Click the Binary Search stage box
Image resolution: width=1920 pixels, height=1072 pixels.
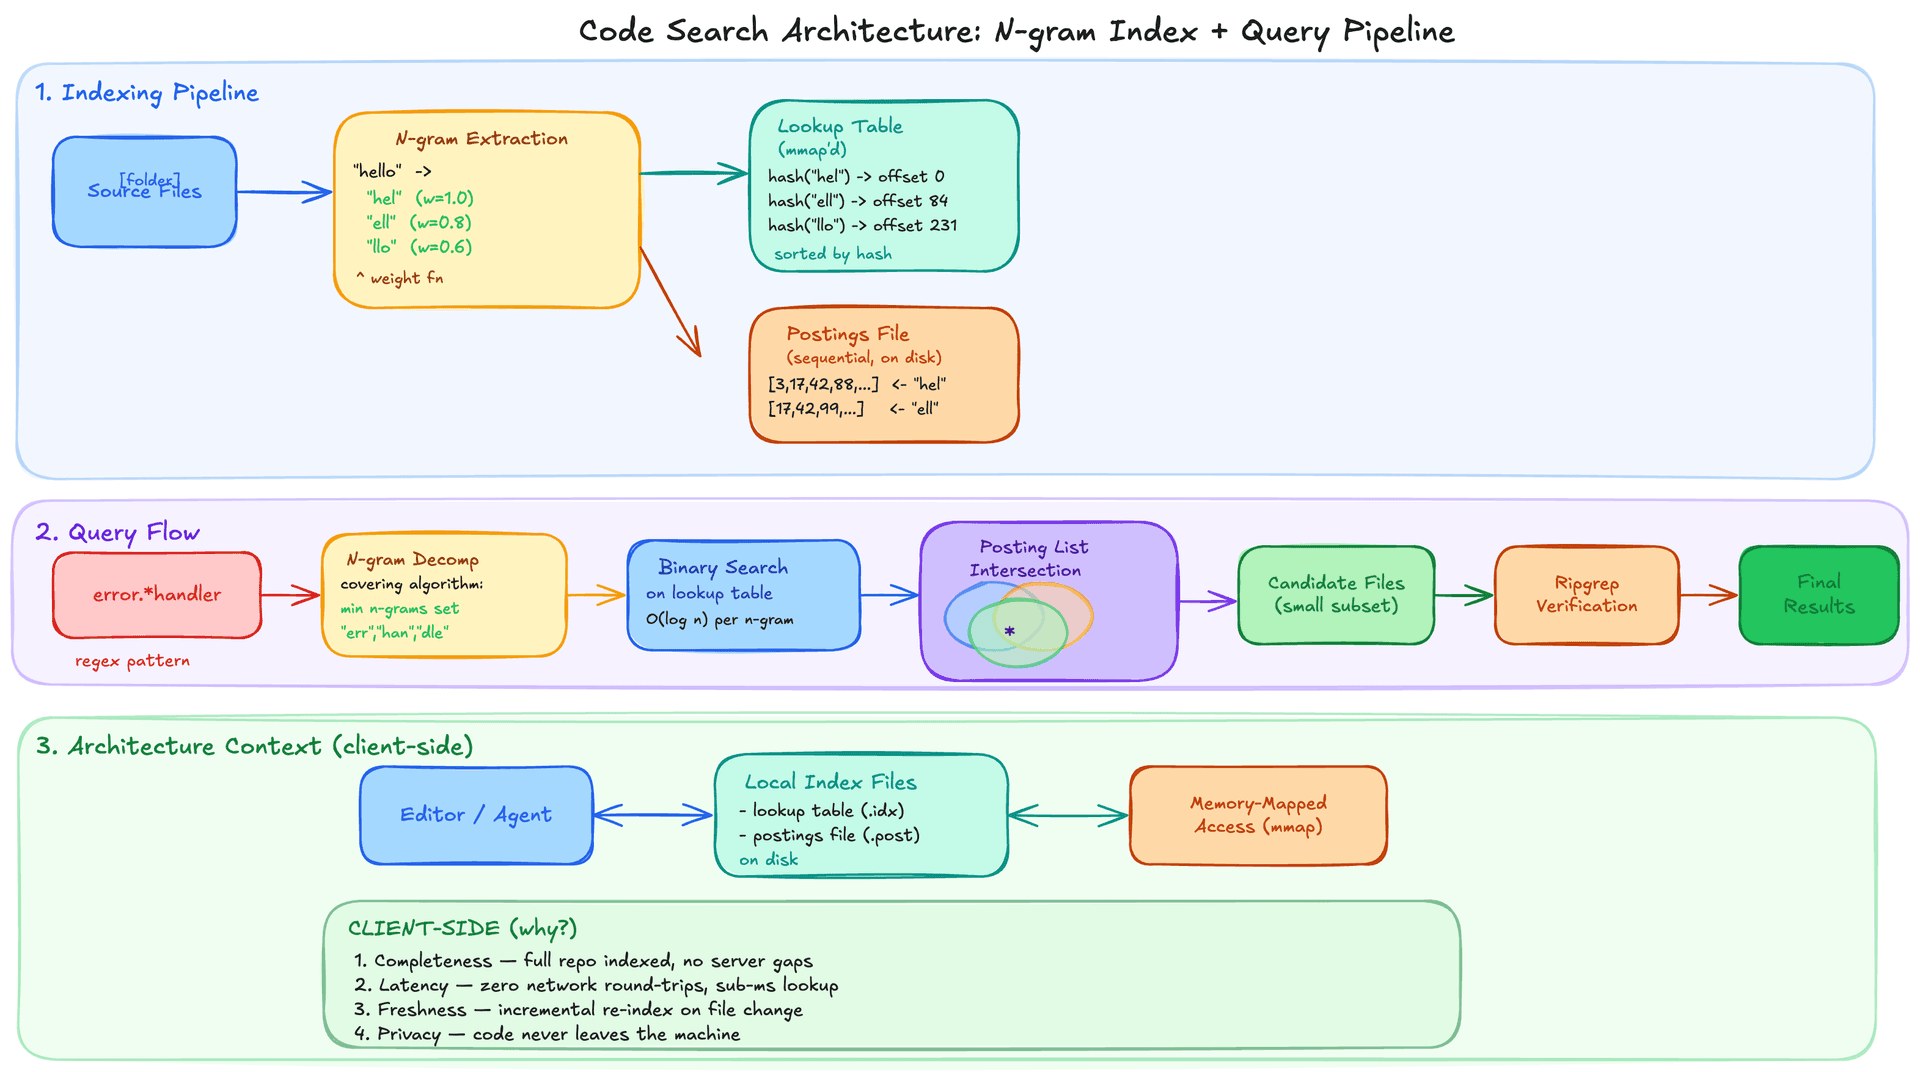pyautogui.click(x=743, y=594)
